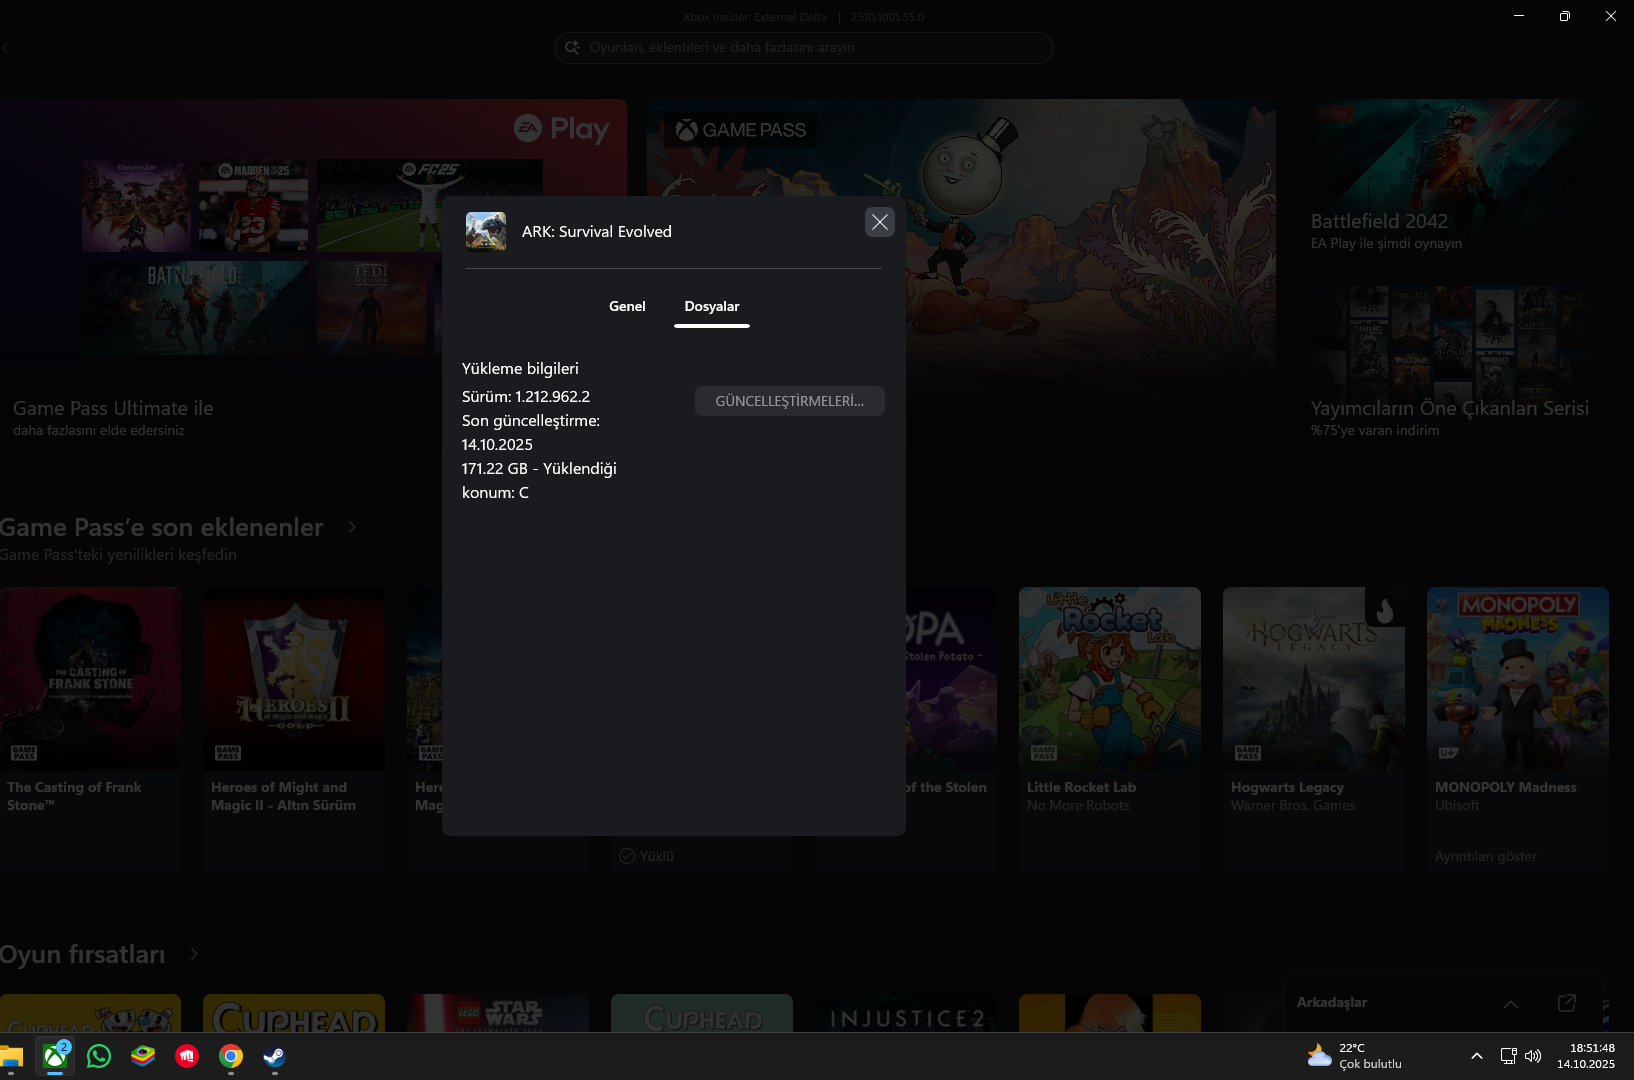The height and width of the screenshot is (1080, 1634).
Task: Open WhatsApp from the taskbar
Action: click(99, 1056)
